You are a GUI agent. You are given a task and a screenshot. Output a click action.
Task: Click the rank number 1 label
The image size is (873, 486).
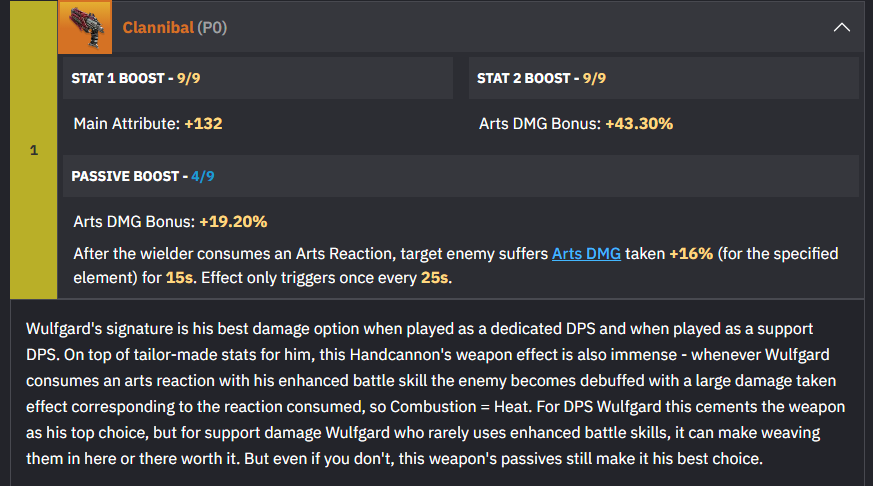point(34,150)
